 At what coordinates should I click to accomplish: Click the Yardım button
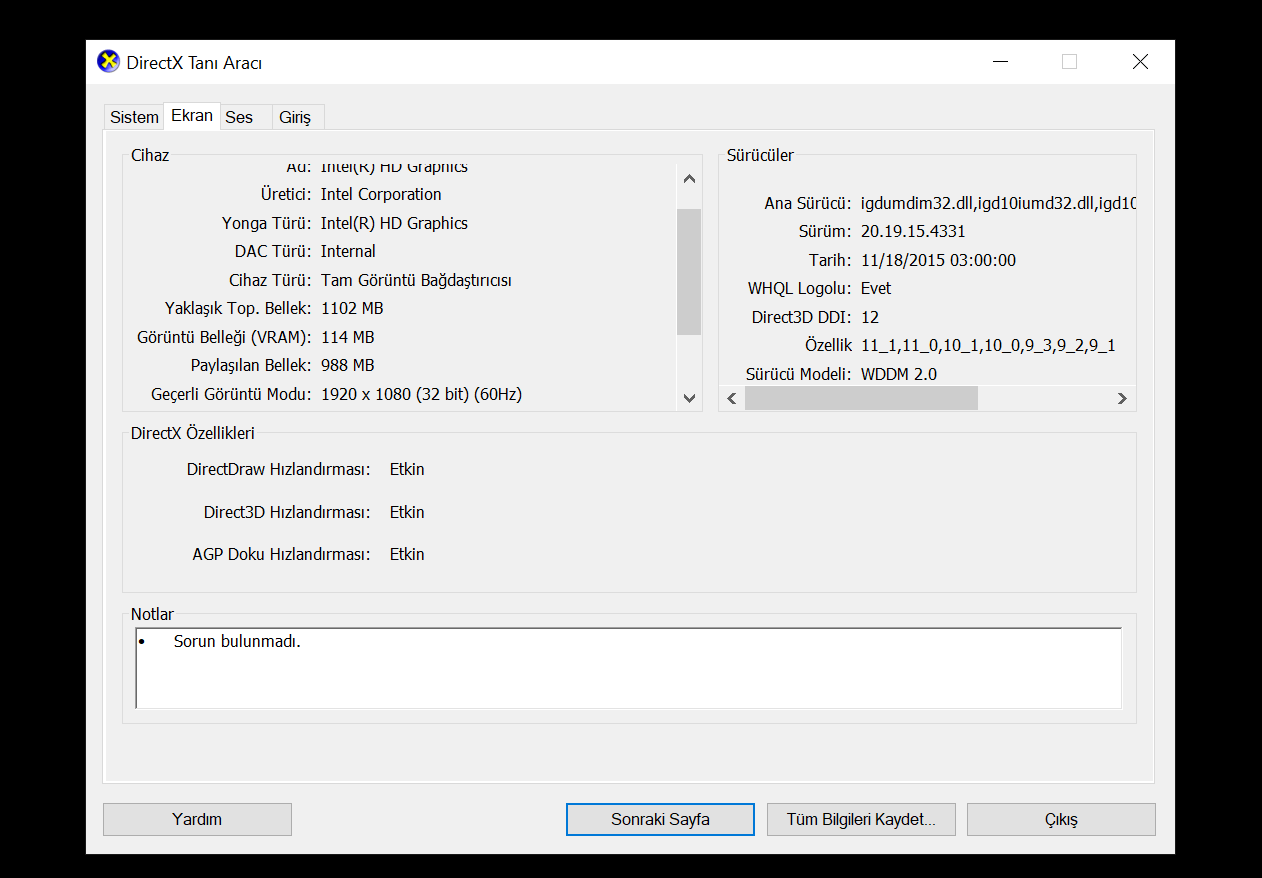coord(197,819)
